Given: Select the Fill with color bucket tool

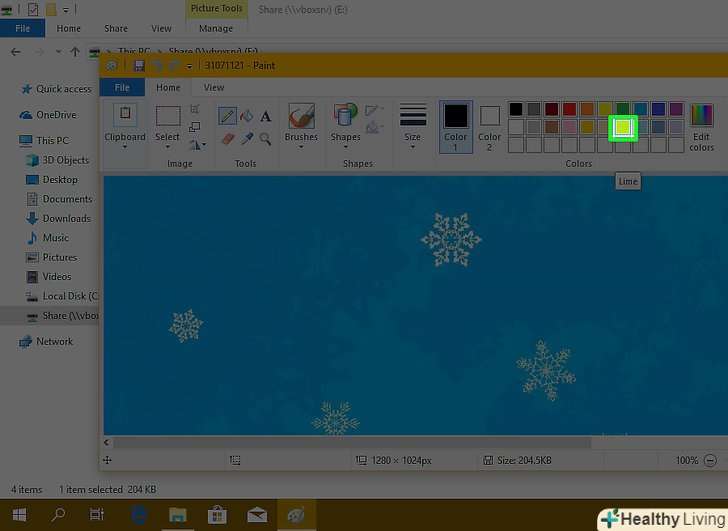Looking at the screenshot, I should point(247,116).
